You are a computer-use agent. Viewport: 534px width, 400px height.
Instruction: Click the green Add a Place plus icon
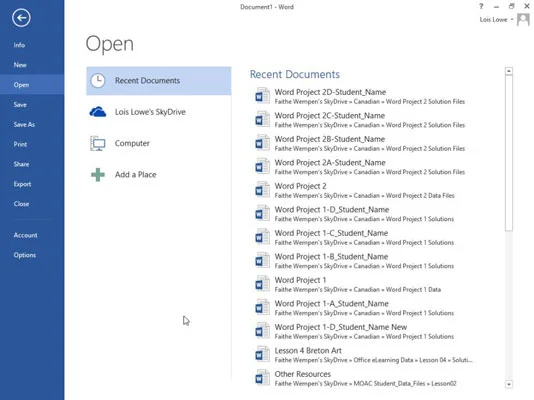click(x=98, y=175)
